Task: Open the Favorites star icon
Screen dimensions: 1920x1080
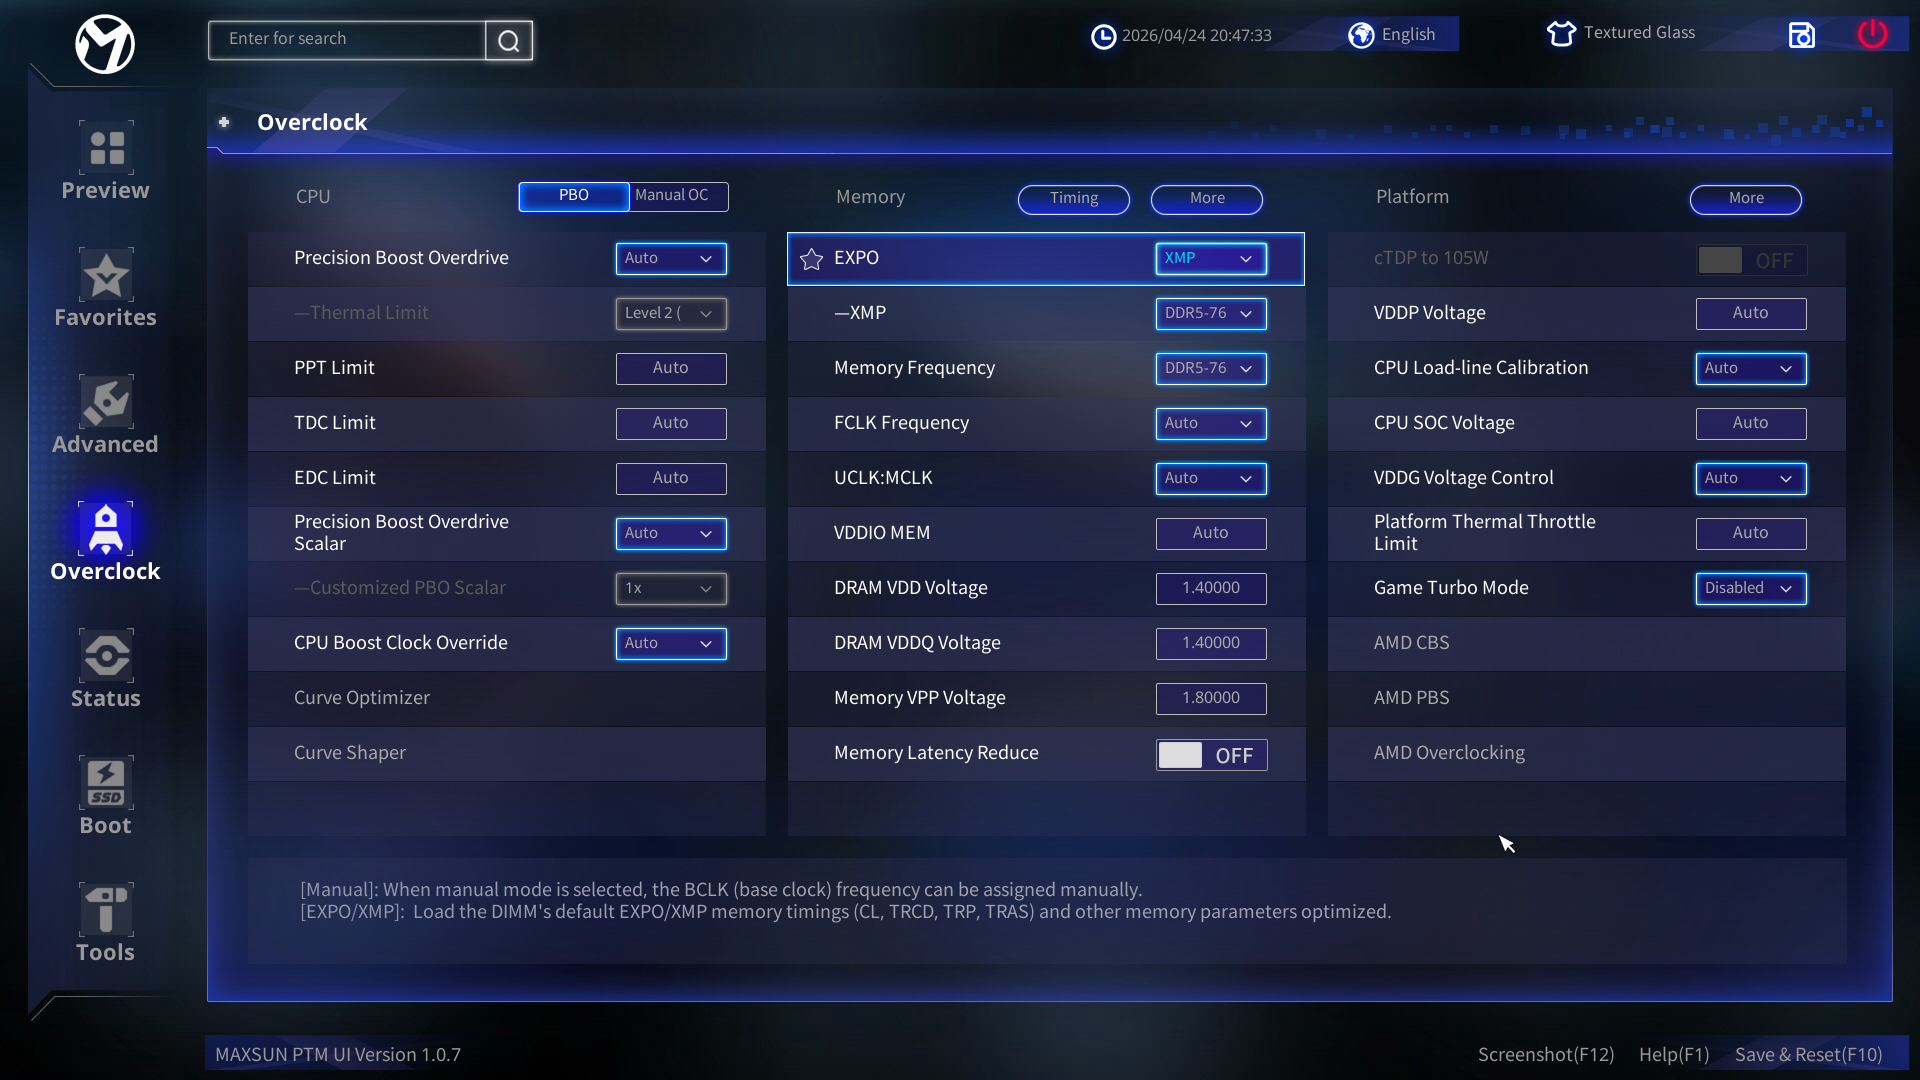Action: (106, 275)
